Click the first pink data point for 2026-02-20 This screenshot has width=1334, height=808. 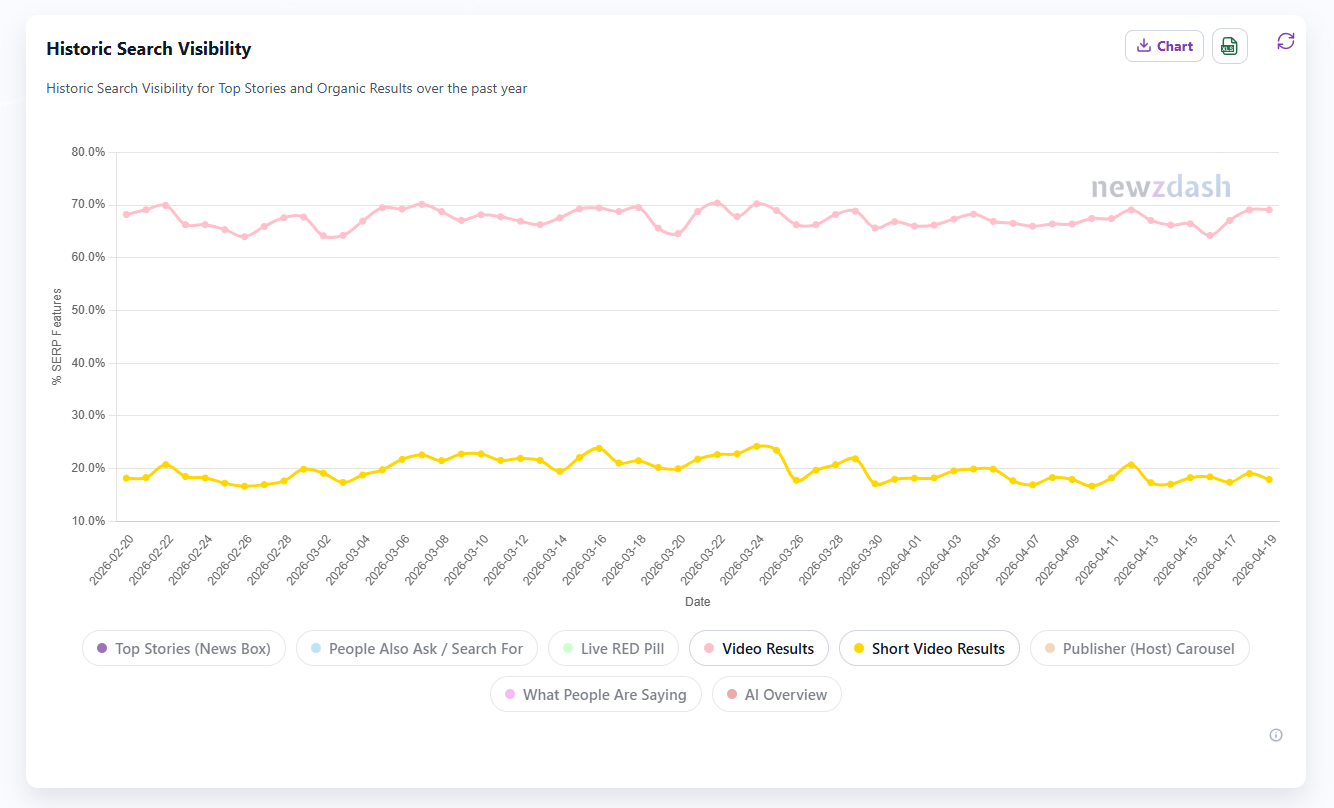[x=126, y=214]
